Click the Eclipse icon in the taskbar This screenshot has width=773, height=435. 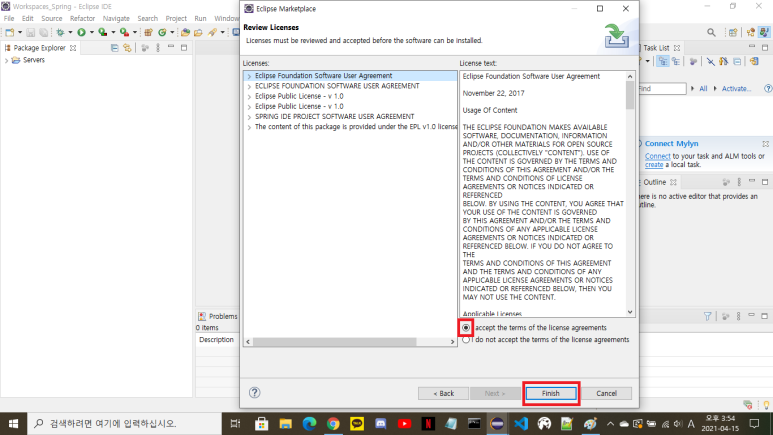pos(497,424)
